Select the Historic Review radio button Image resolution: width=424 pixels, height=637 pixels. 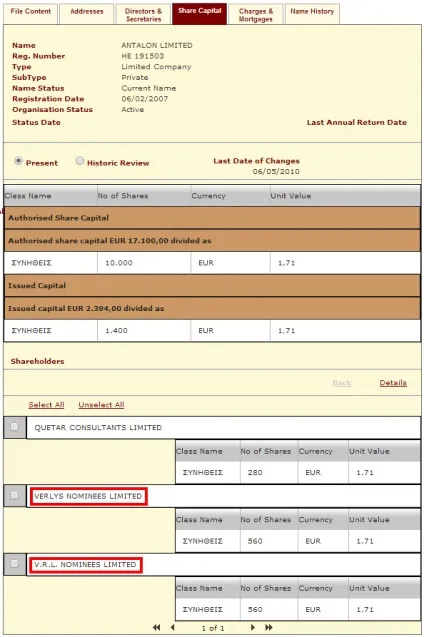tap(80, 161)
